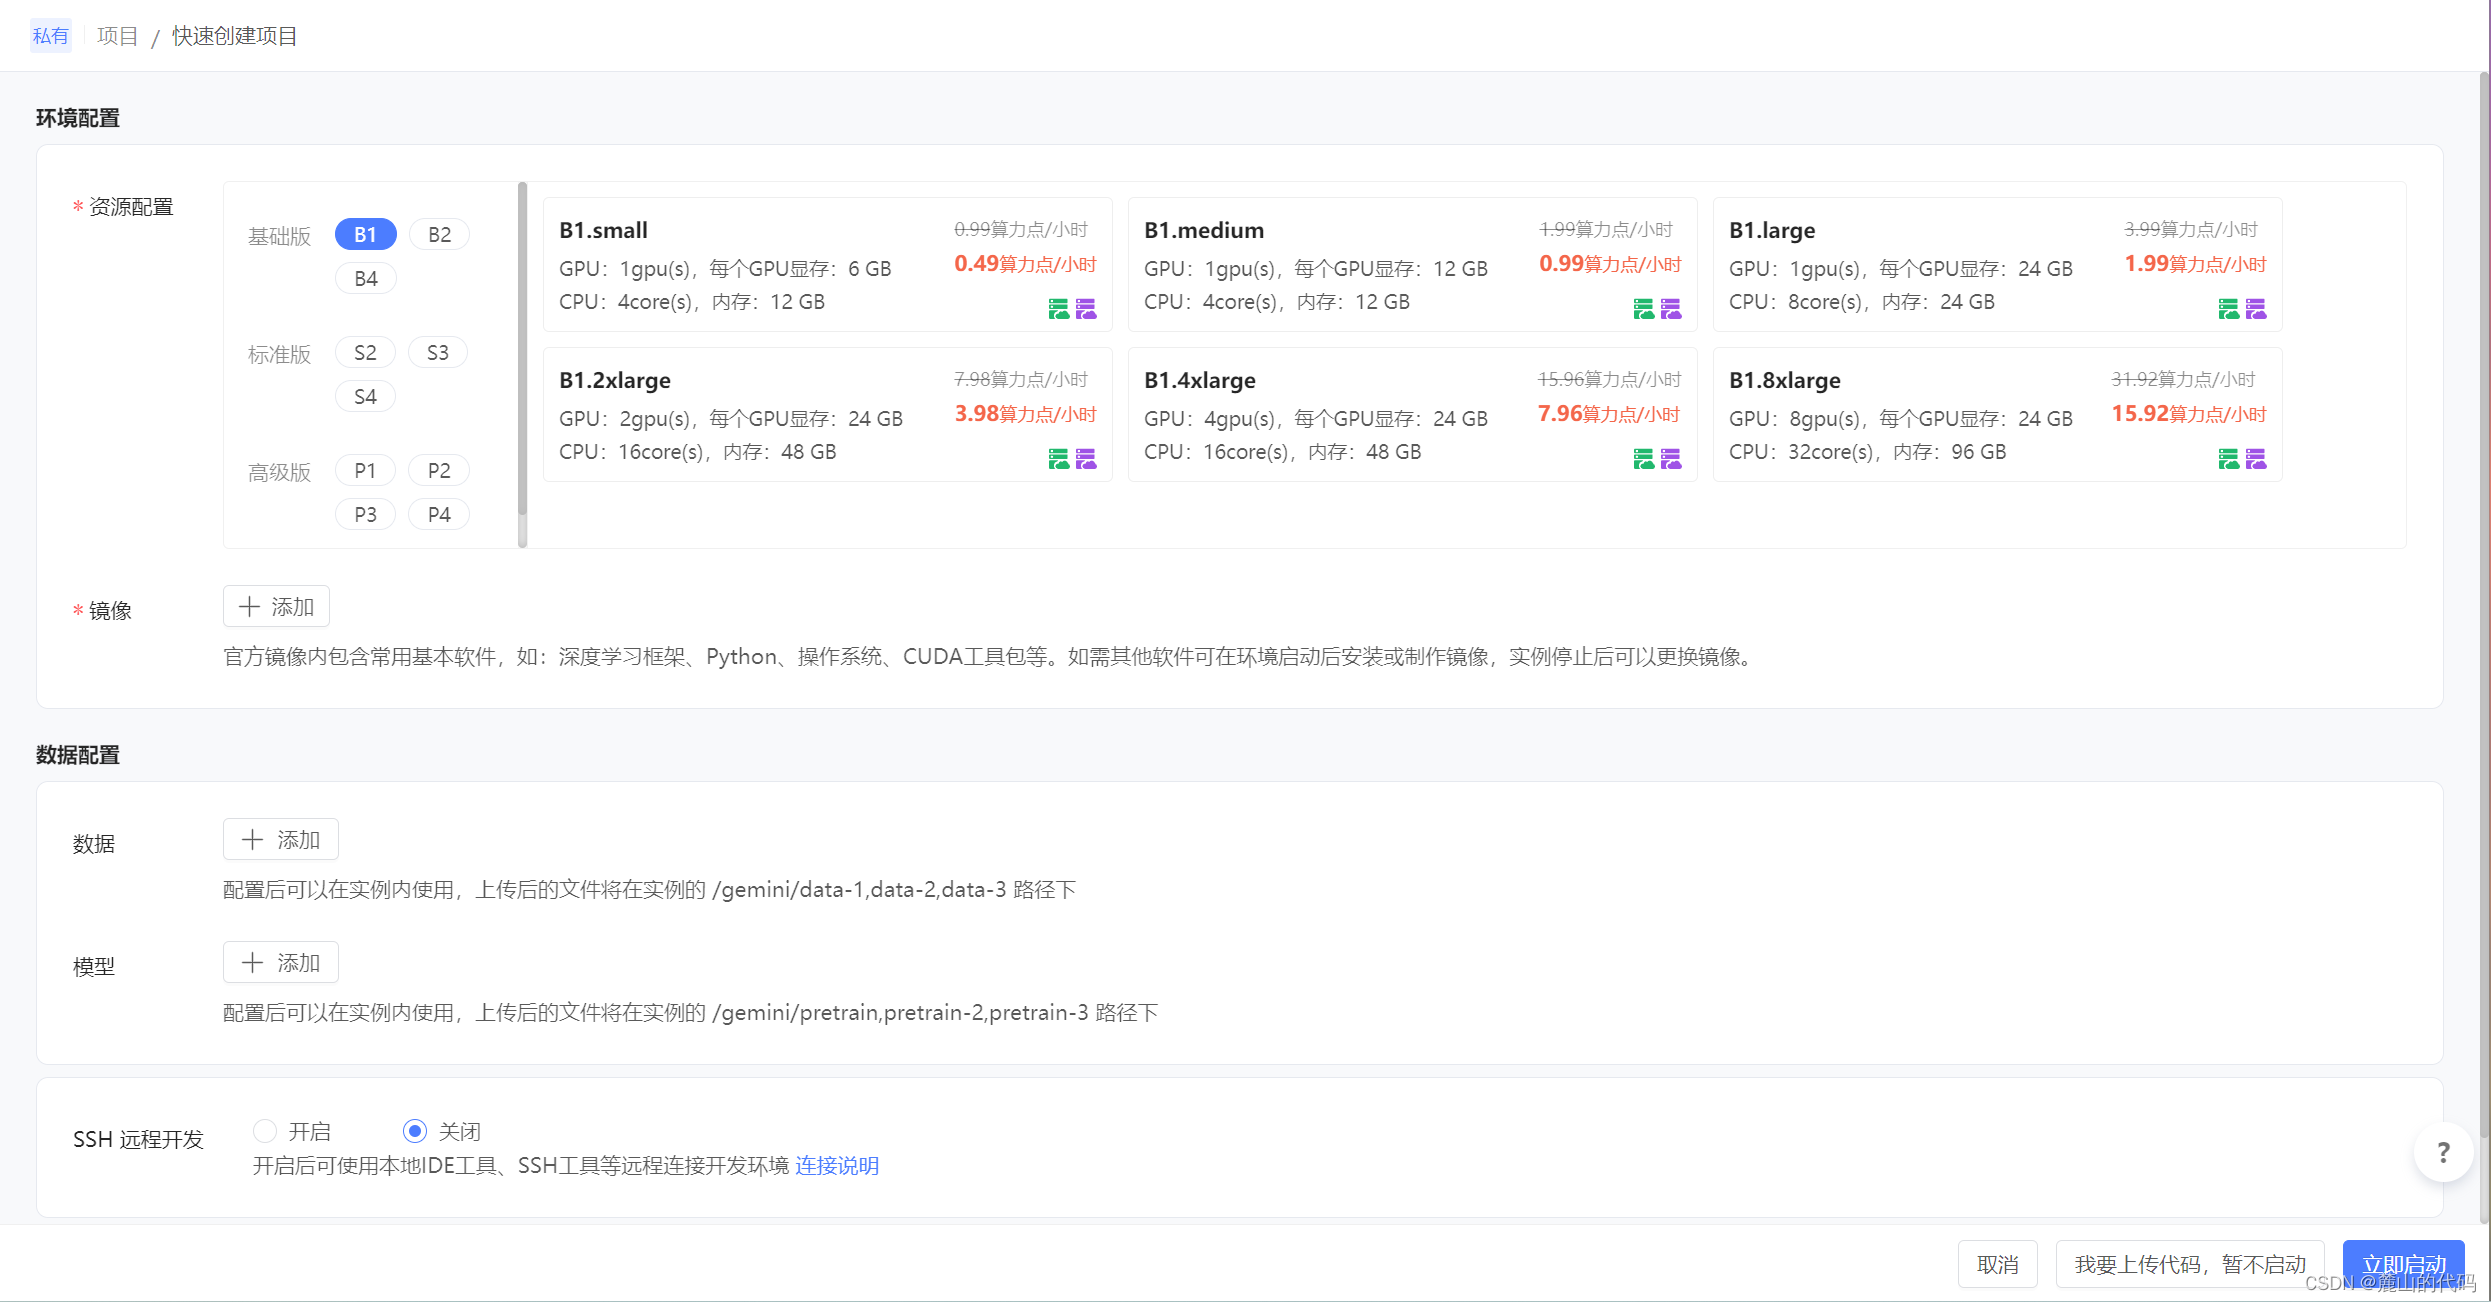Screen dimensions: 2491x1302
Task: Switch to the S2 standard tier
Action: click(x=365, y=353)
